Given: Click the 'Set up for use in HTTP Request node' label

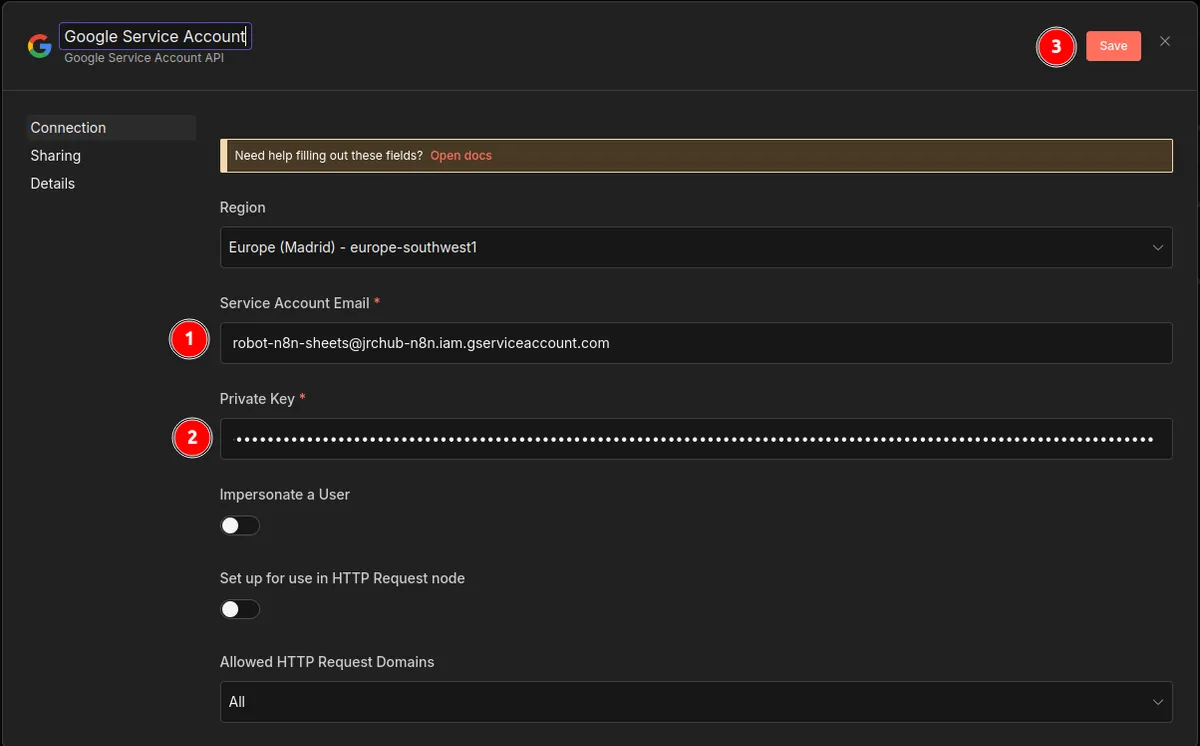Looking at the screenshot, I should (x=342, y=578).
